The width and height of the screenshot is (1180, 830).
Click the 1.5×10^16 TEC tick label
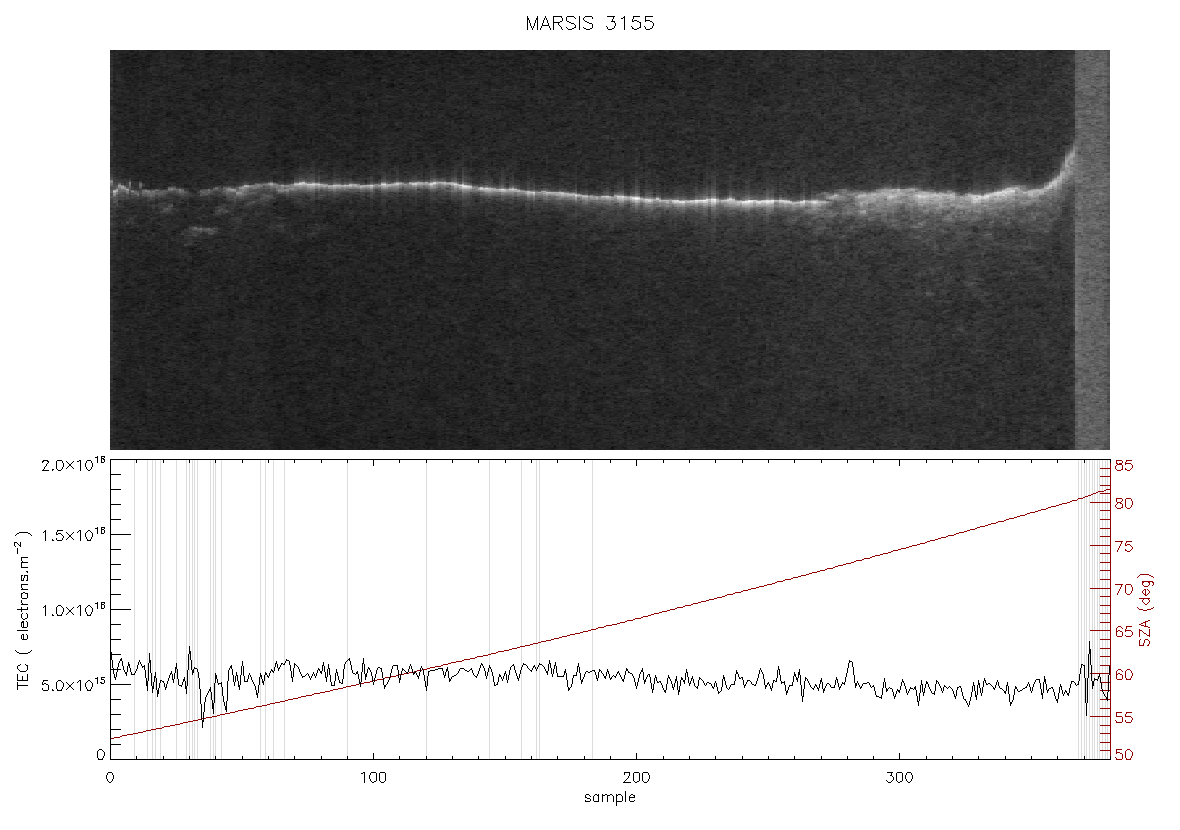coord(74,535)
